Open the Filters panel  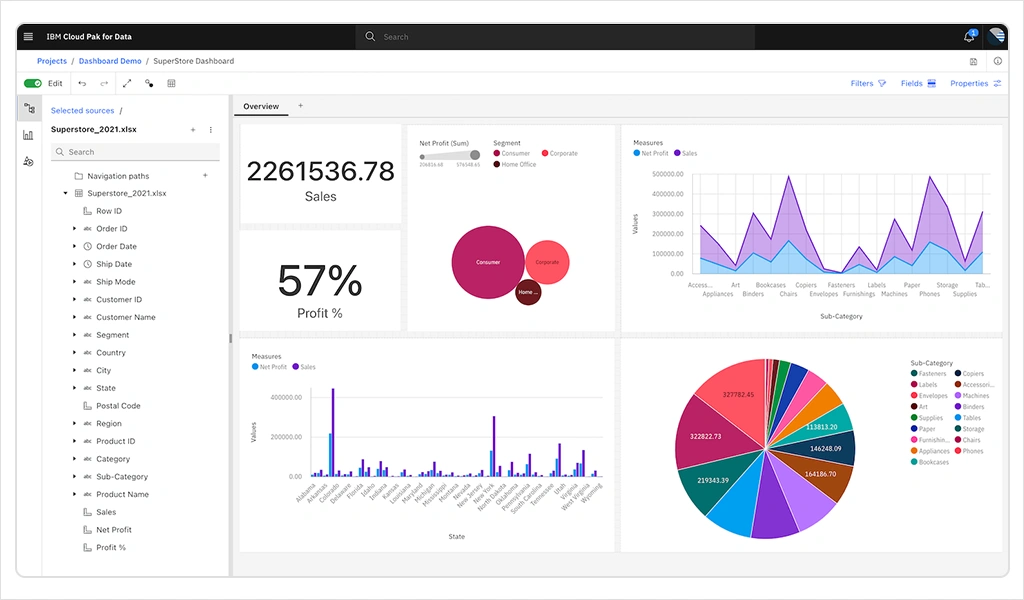pos(868,84)
